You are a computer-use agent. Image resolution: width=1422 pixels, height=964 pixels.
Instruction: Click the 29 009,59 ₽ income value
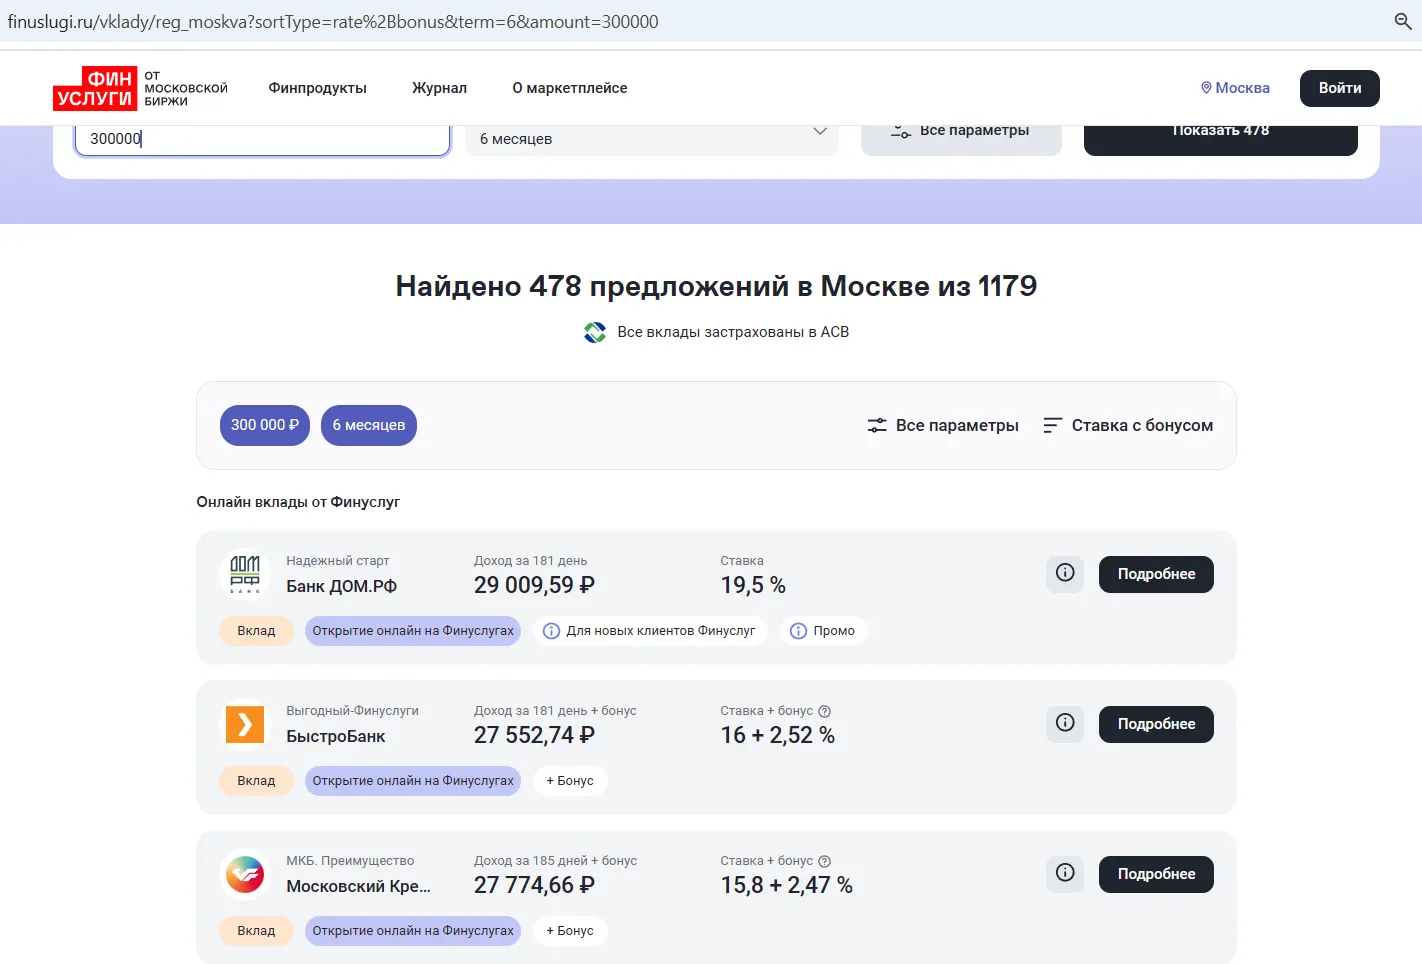534,585
